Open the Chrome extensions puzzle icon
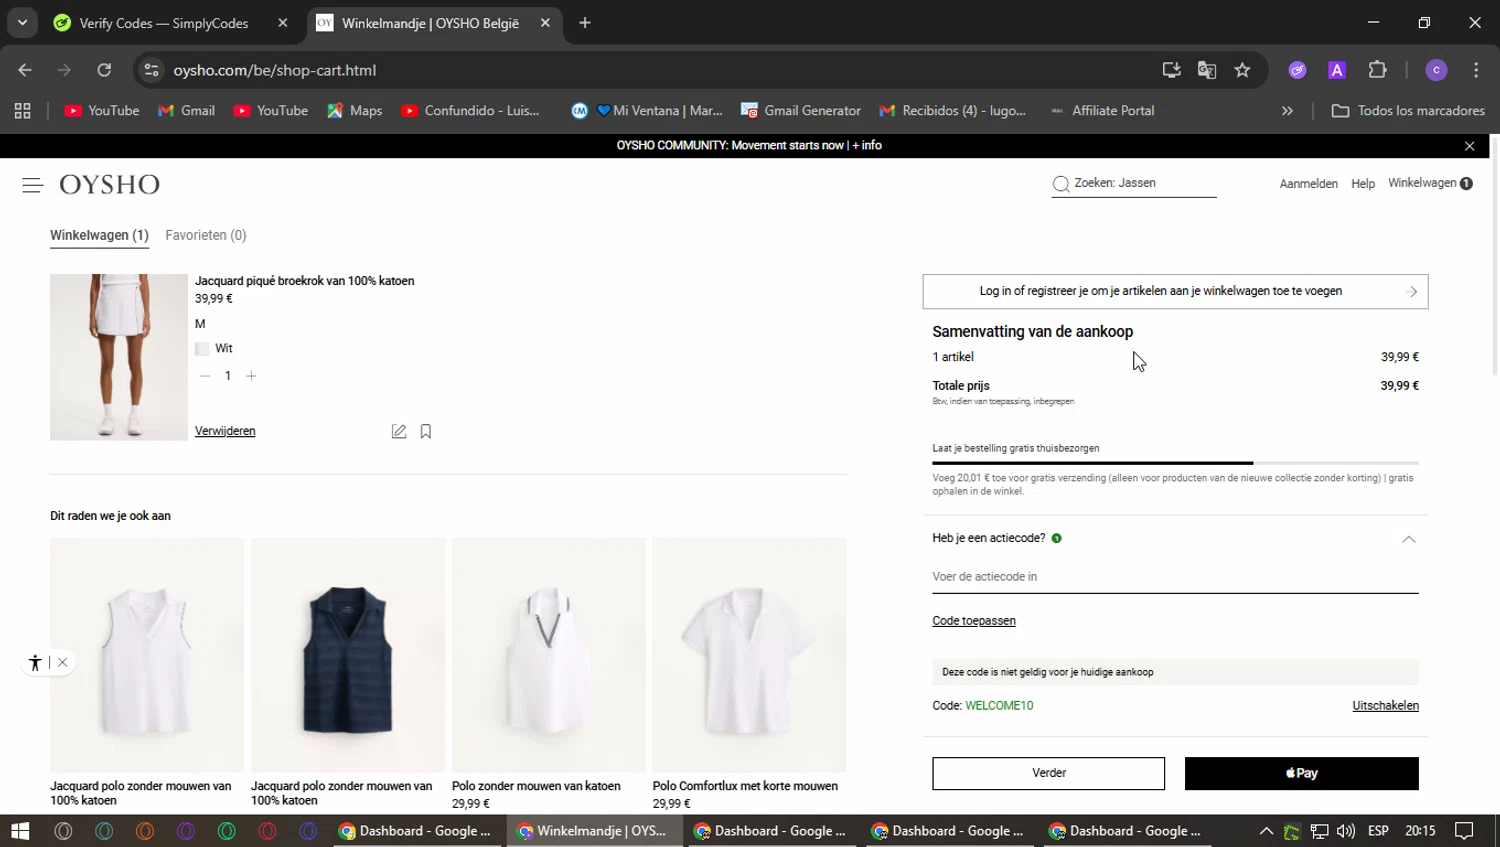 [1378, 70]
